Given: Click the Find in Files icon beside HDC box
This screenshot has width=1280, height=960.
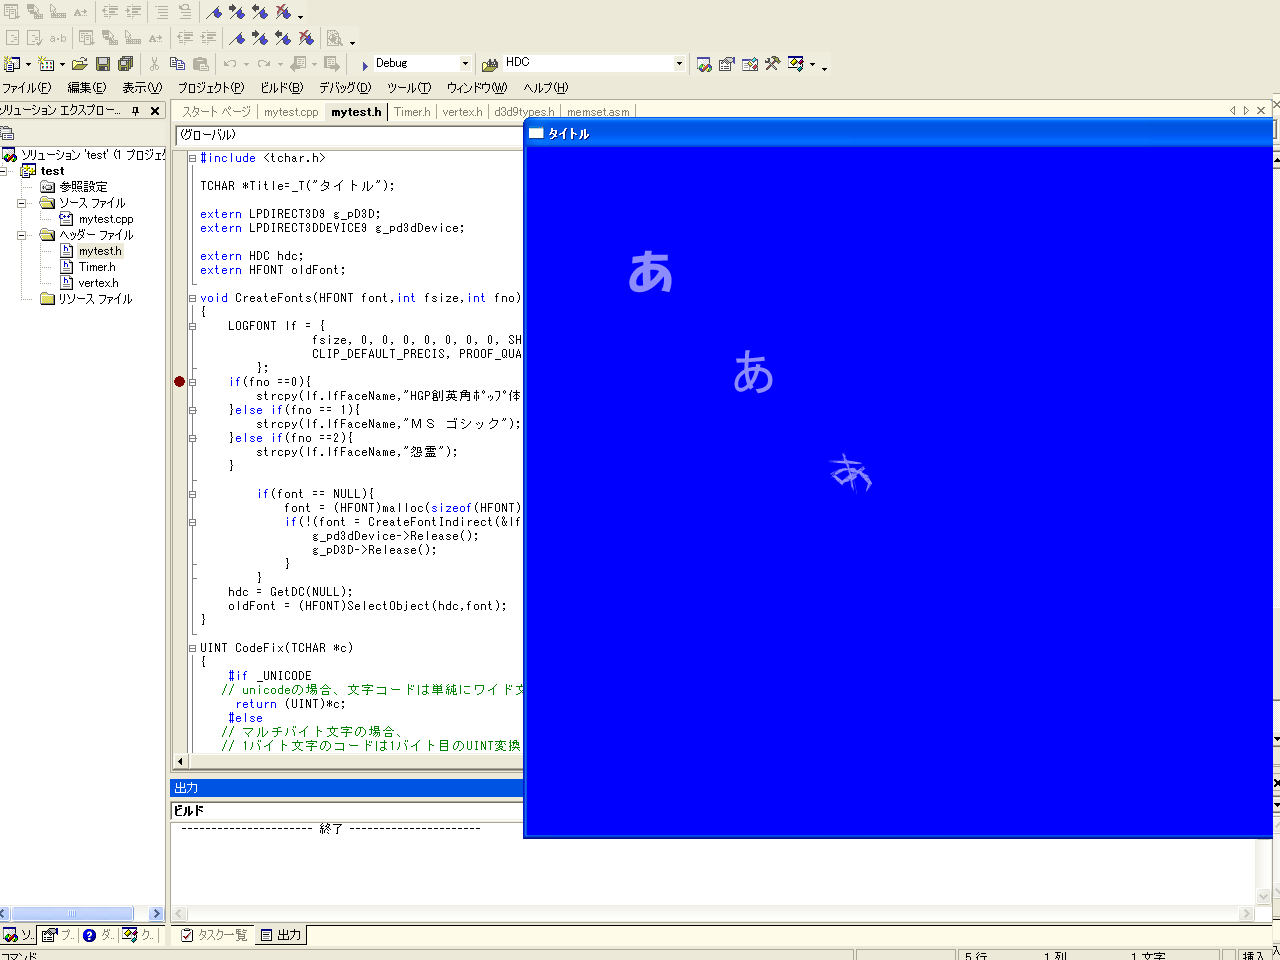Looking at the screenshot, I should 490,64.
